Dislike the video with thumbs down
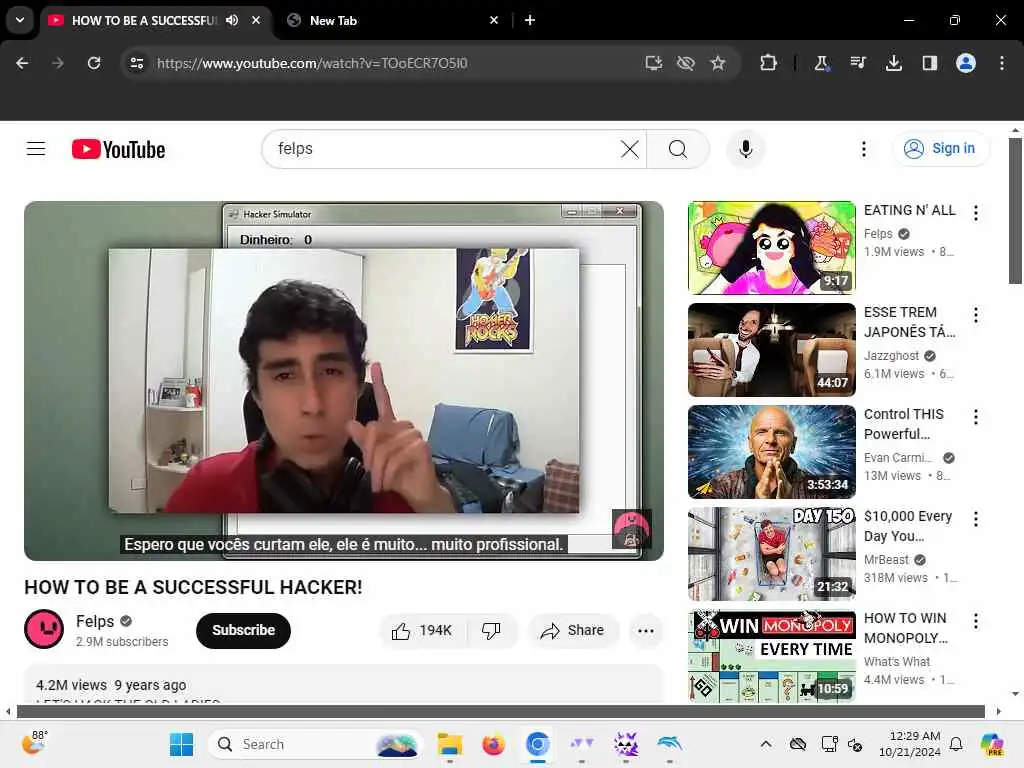The image size is (1024, 768). tap(491, 630)
